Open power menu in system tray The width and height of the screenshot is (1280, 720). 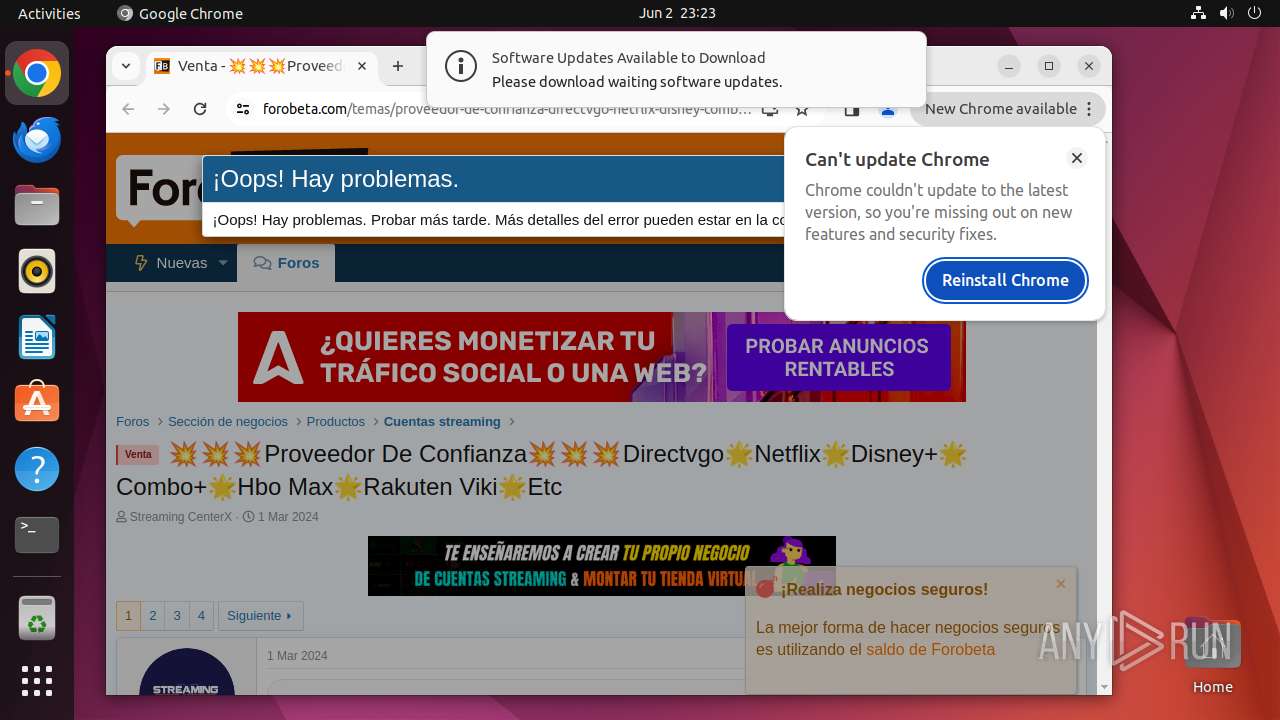1254,13
